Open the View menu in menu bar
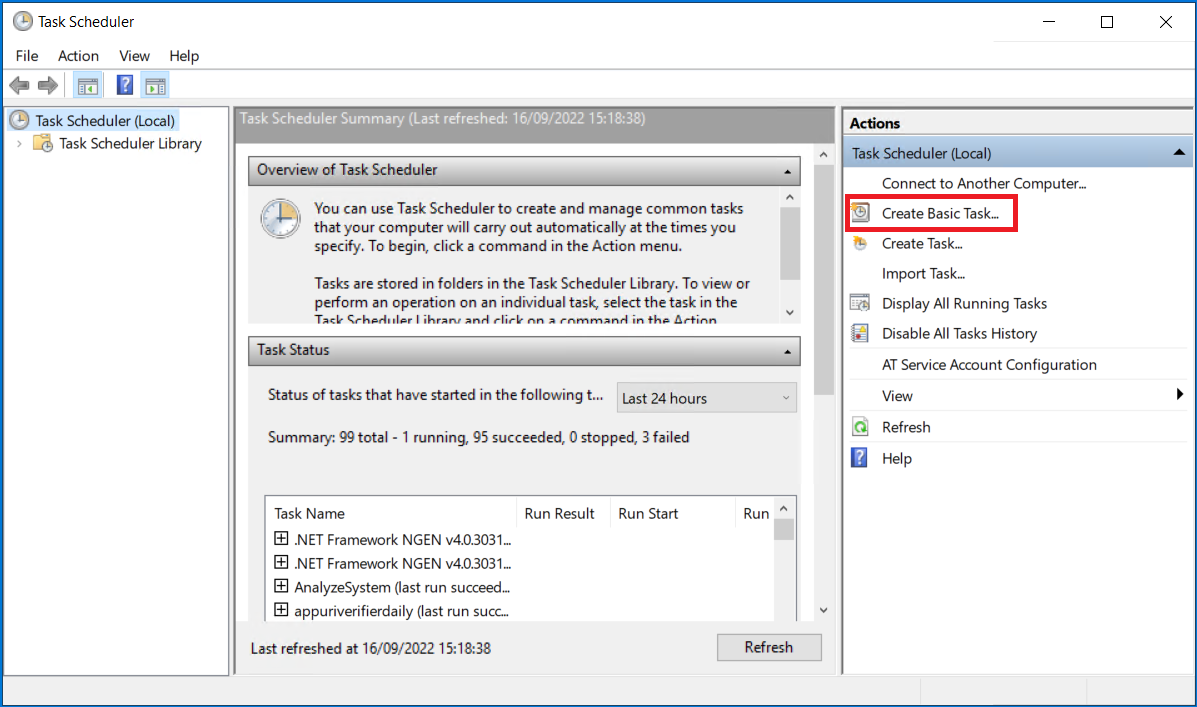Viewport: 1197px width, 707px height. click(x=134, y=56)
